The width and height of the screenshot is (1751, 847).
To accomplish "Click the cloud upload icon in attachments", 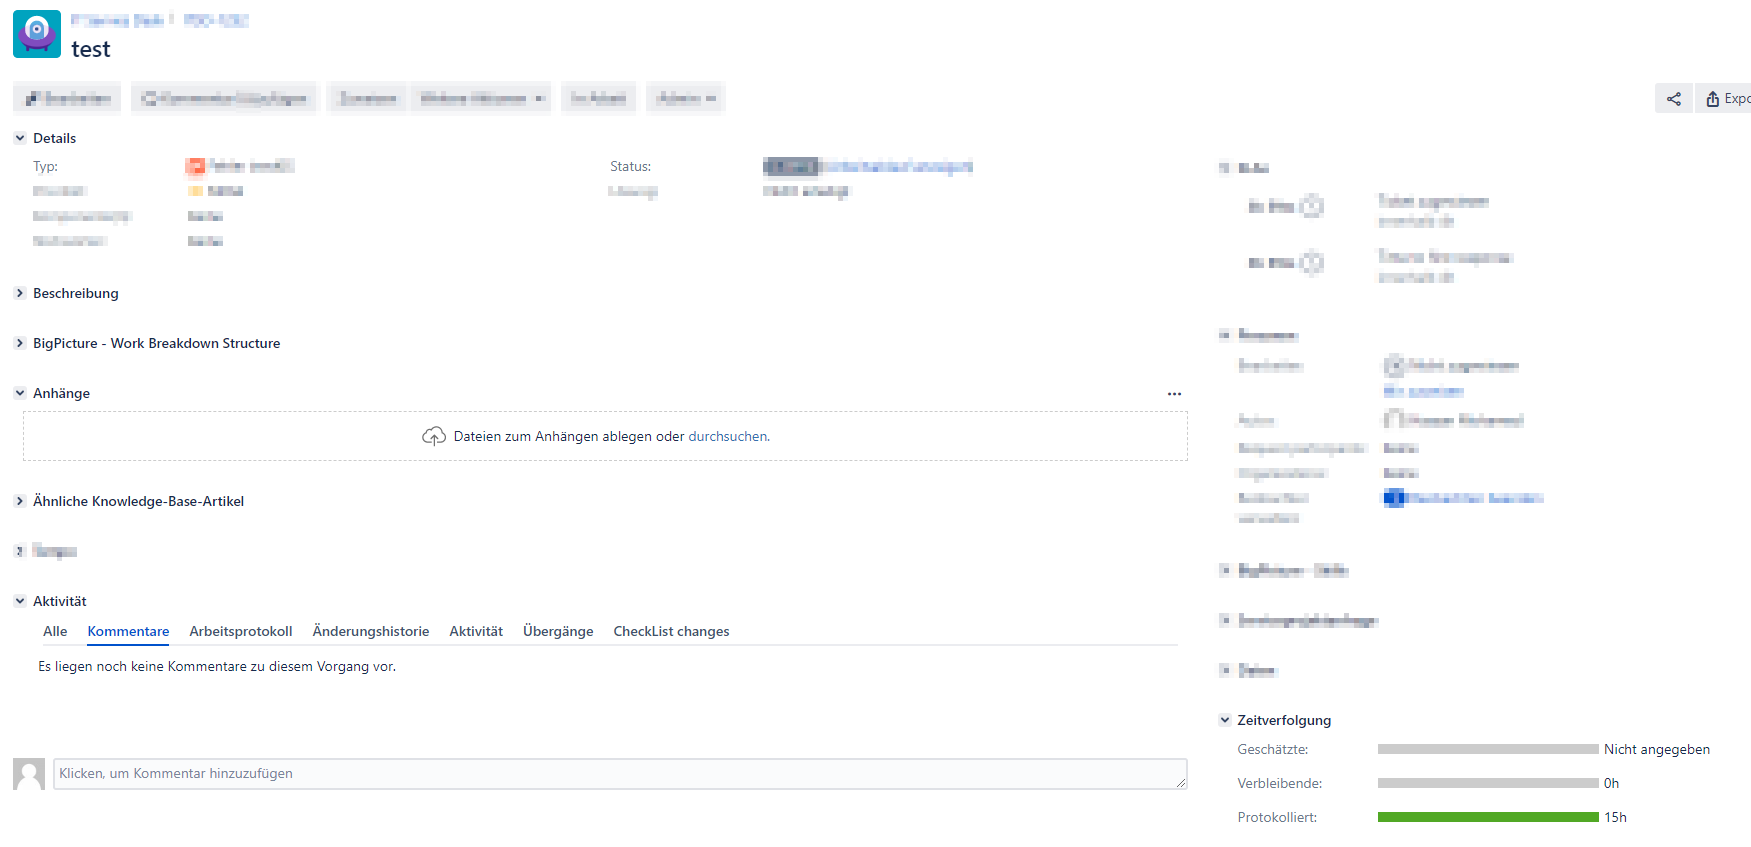I will click(x=434, y=437).
